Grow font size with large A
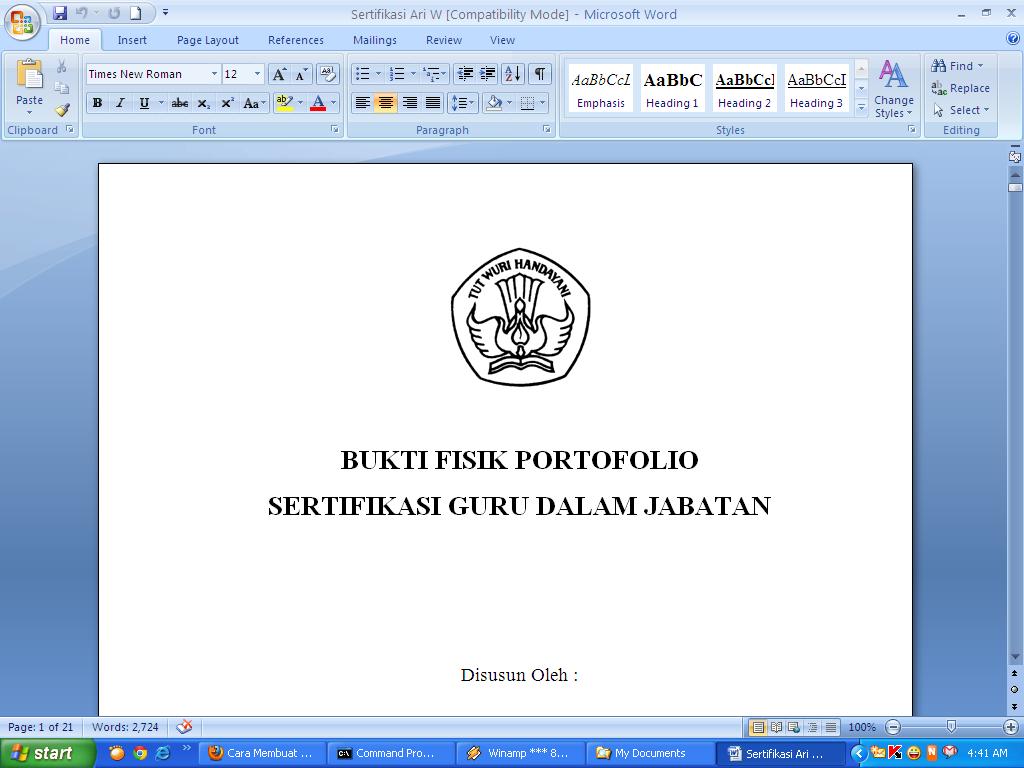The image size is (1024, 768). (x=279, y=74)
